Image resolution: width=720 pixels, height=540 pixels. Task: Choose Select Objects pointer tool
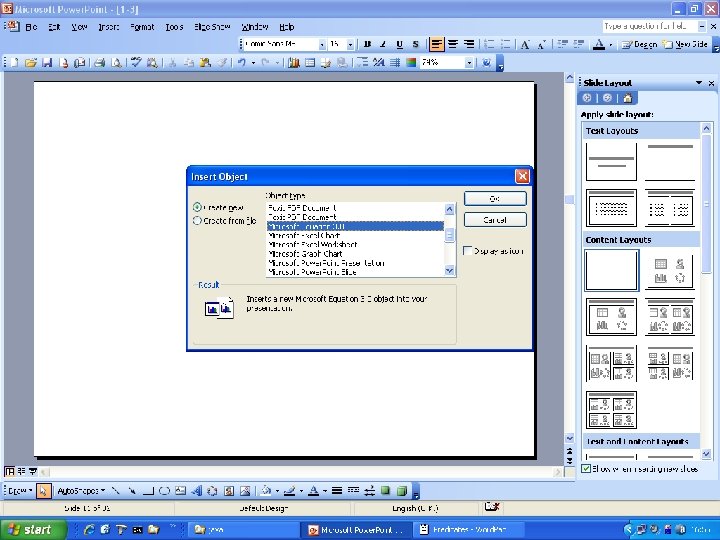click(x=43, y=491)
